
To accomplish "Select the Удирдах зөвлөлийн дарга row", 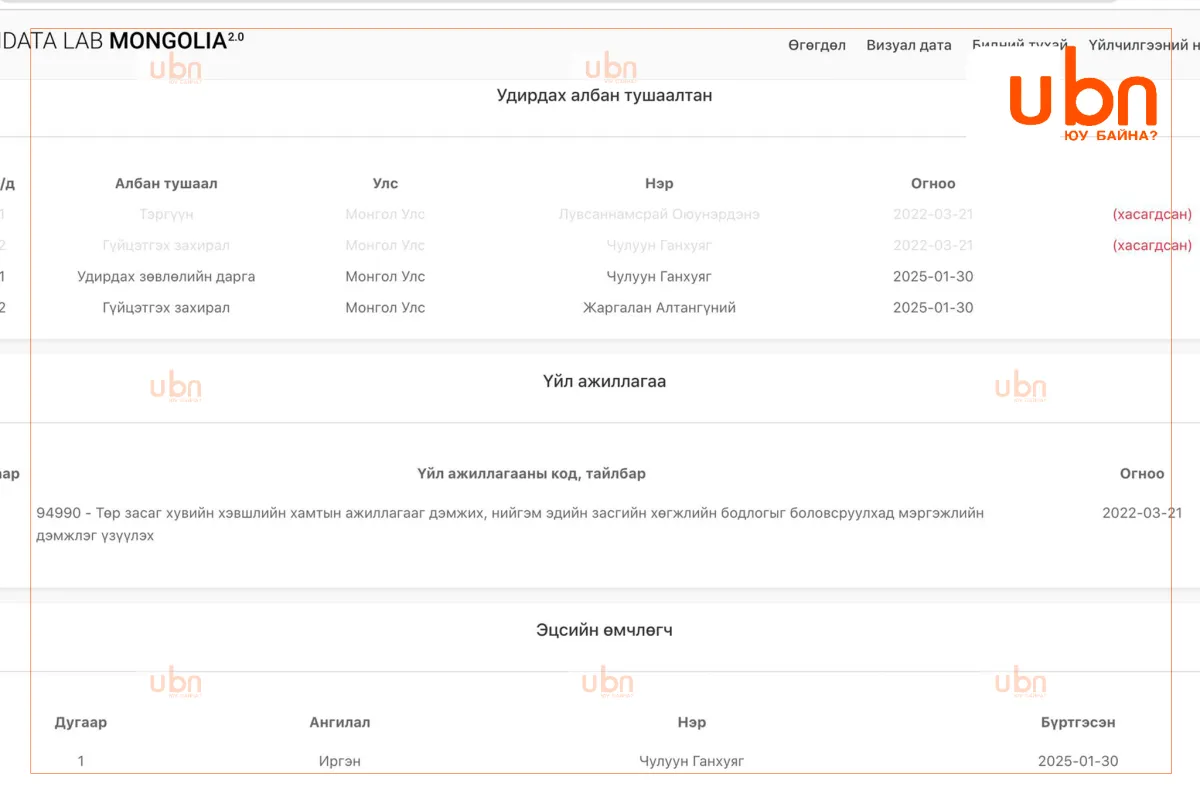I will click(x=600, y=276).
